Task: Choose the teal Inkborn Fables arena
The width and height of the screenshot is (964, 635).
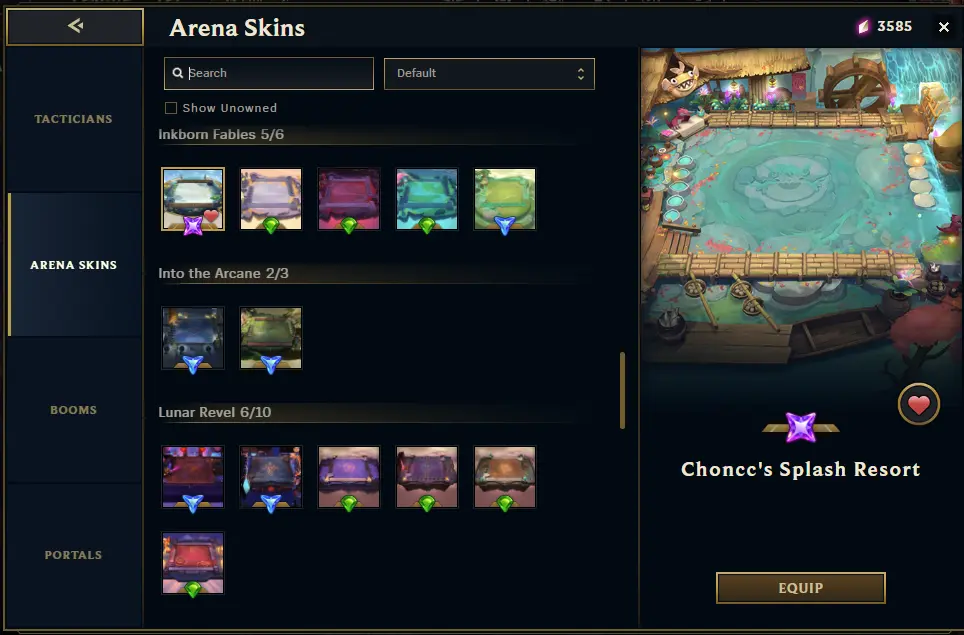Action: point(427,199)
